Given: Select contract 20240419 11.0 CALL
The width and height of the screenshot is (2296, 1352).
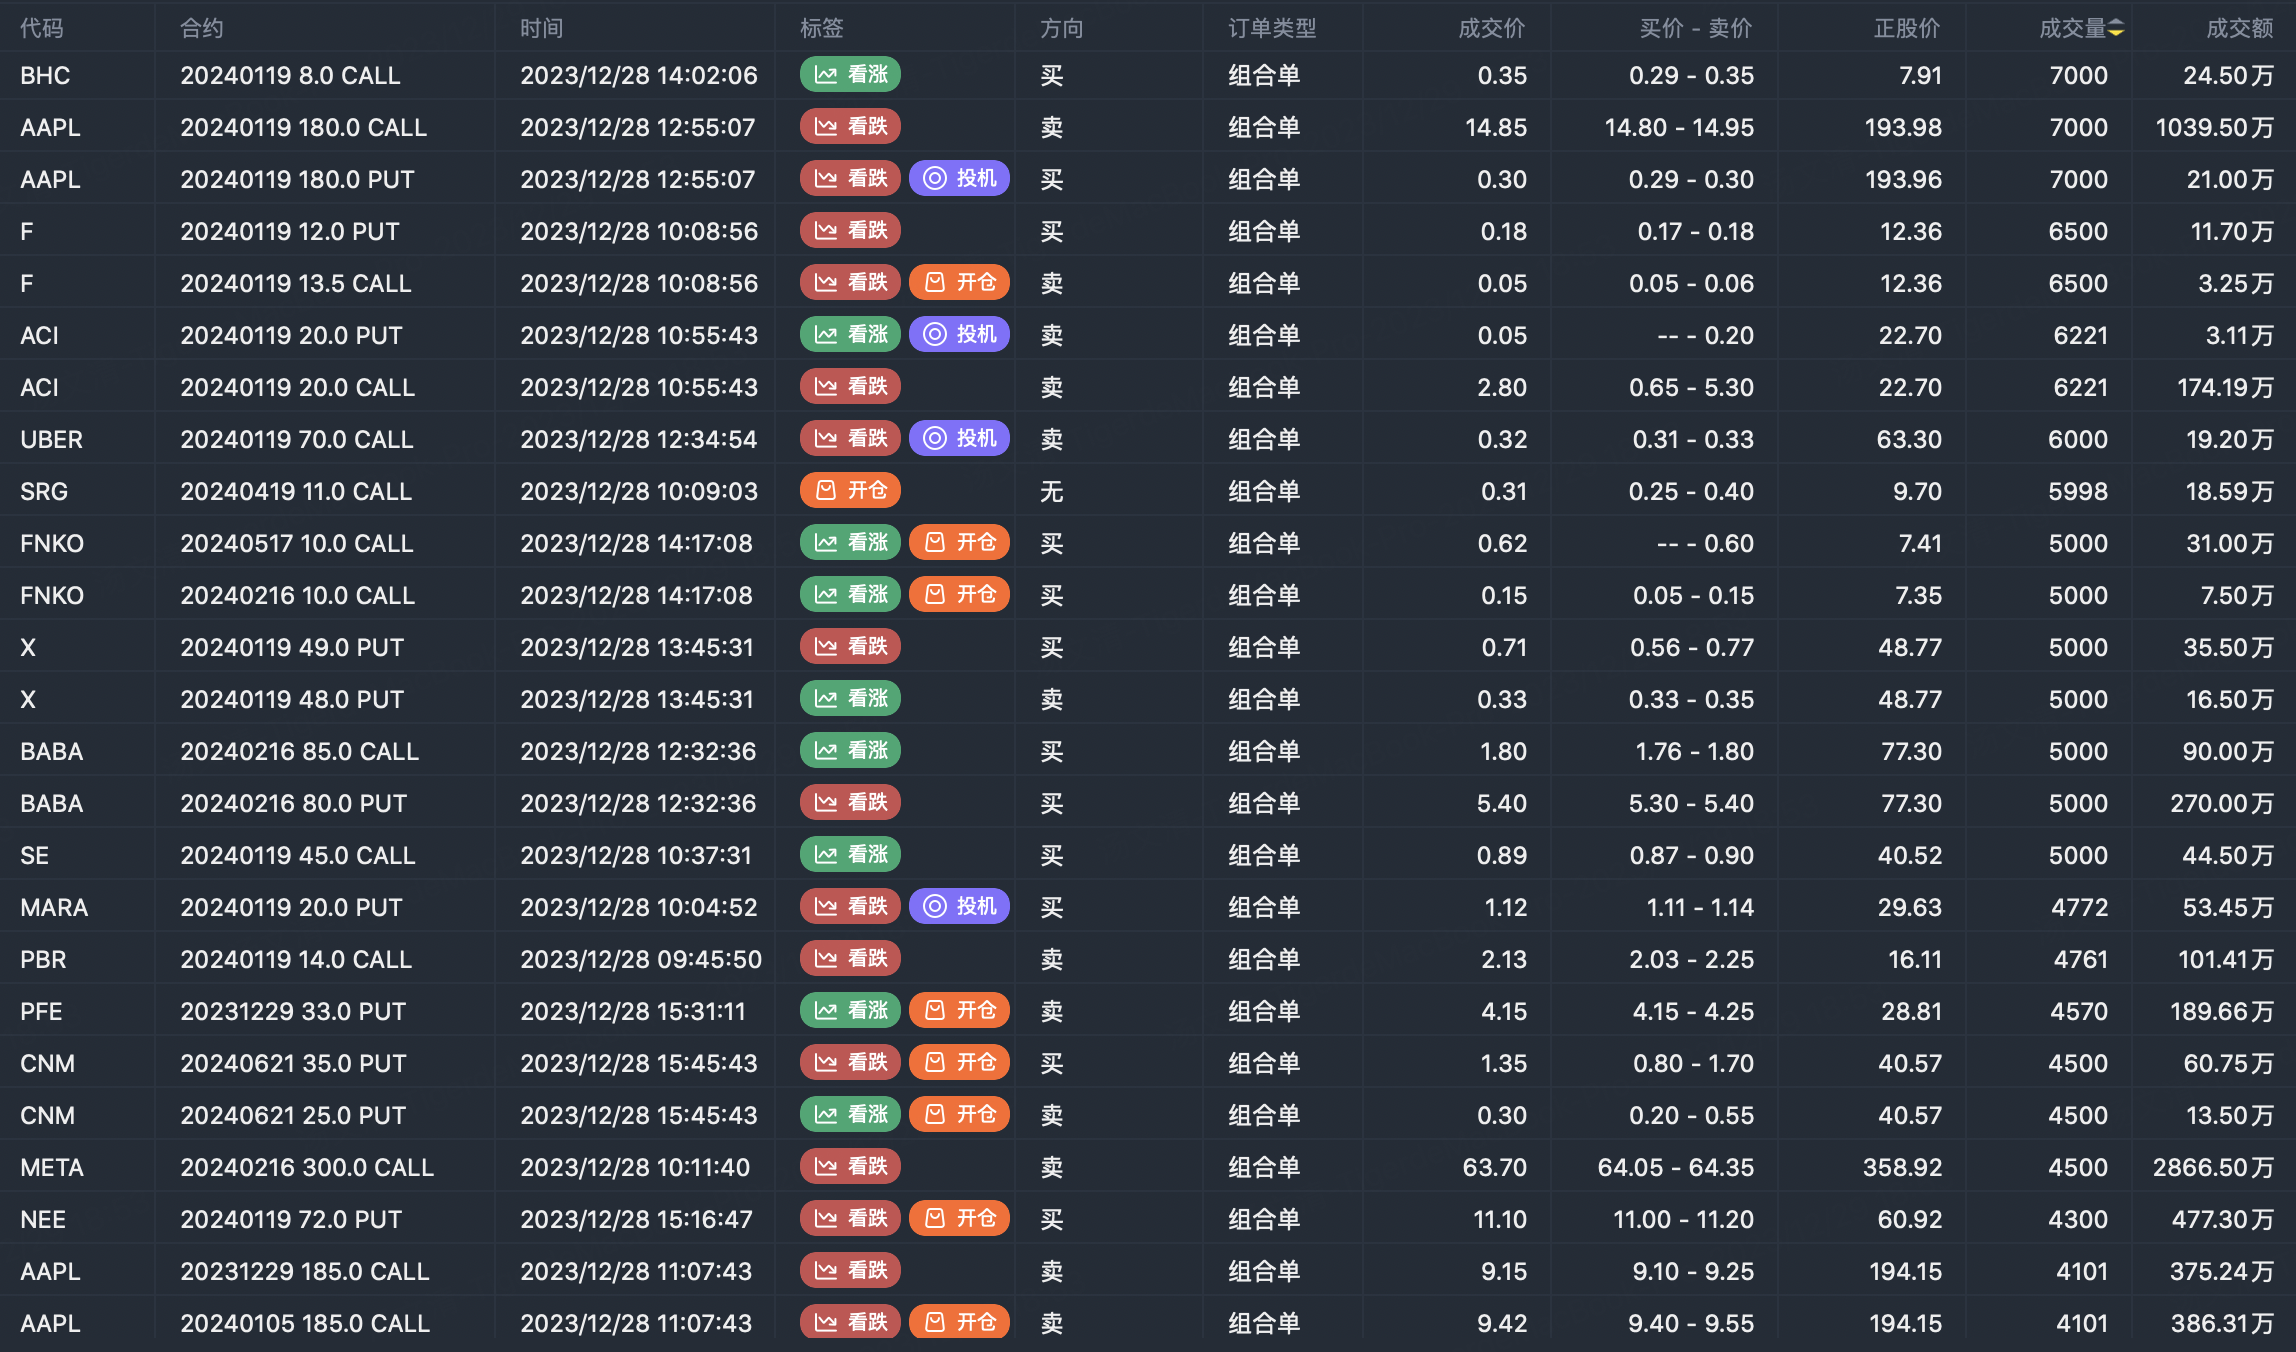Looking at the screenshot, I should [296, 491].
